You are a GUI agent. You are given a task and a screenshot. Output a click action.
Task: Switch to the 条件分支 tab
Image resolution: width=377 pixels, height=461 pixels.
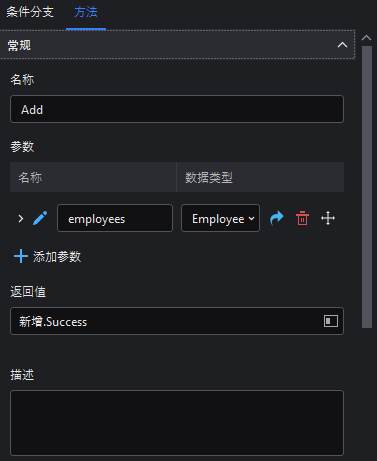click(x=30, y=12)
